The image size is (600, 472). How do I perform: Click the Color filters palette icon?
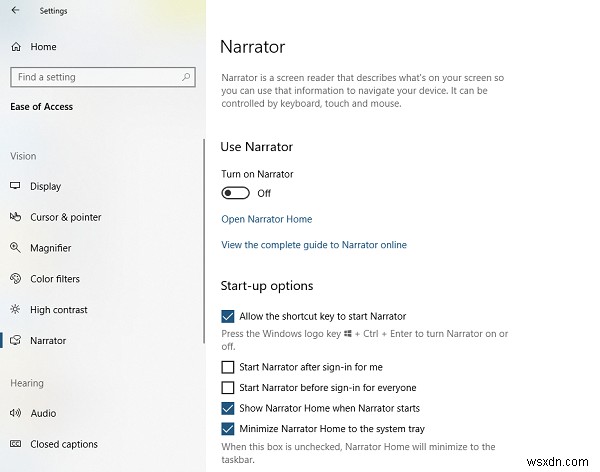pyautogui.click(x=15, y=279)
